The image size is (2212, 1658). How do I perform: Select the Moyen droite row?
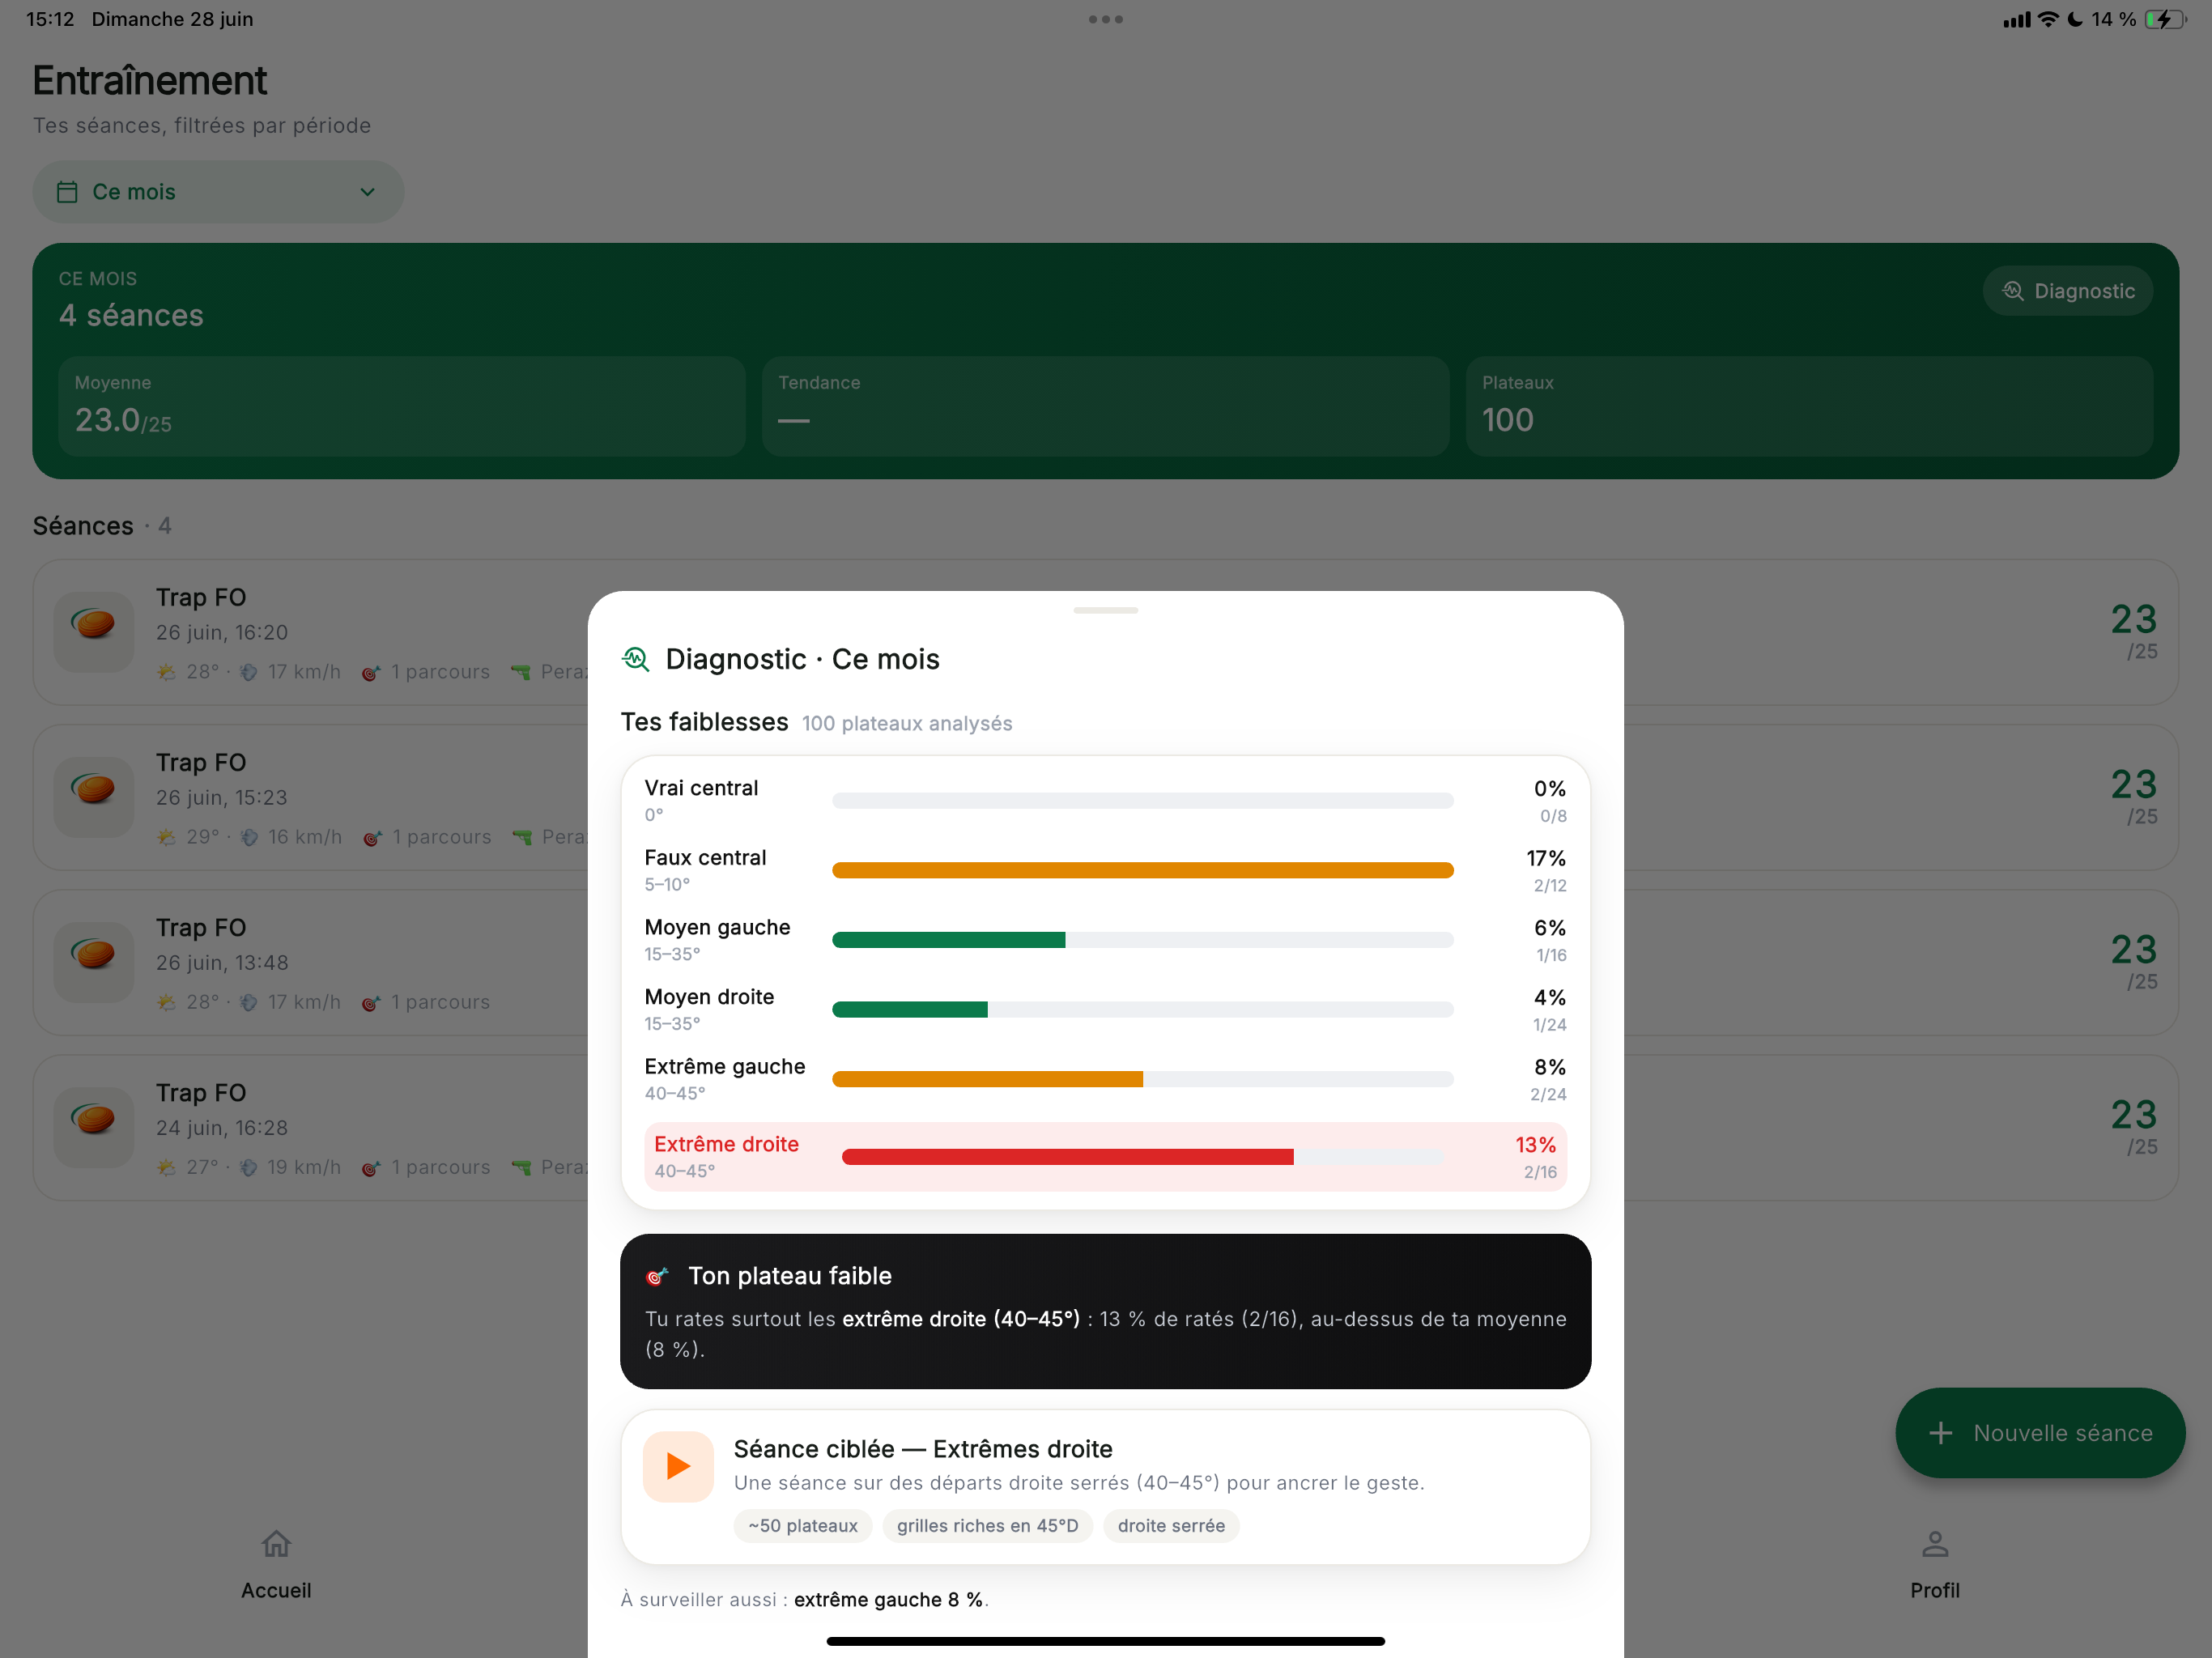tap(1105, 1009)
